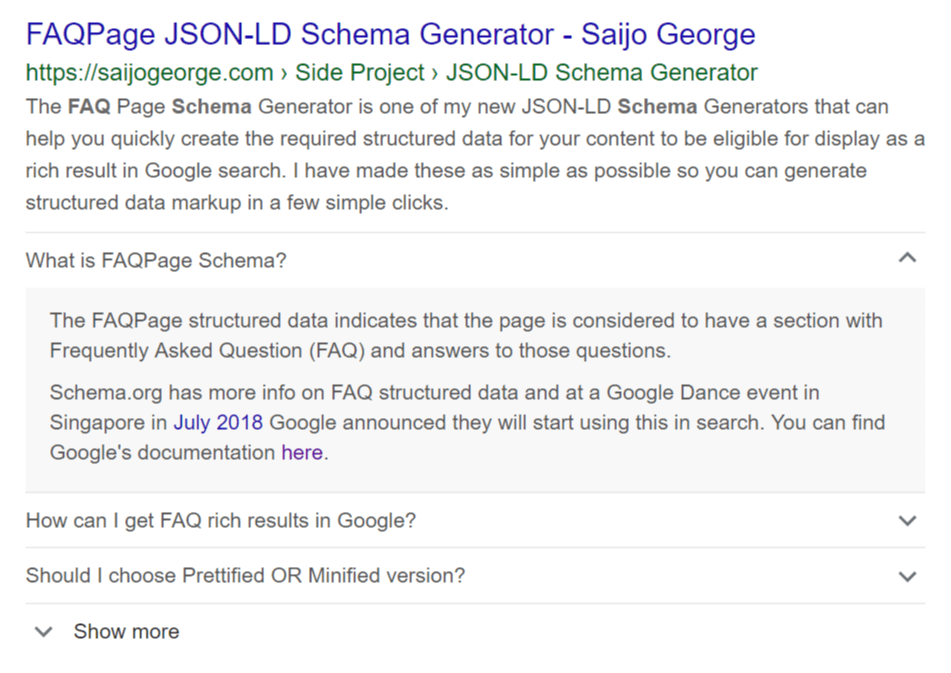This screenshot has height=673, width=951.
Task: Expand chevron beside FAQ rich results question
Action: 907,521
